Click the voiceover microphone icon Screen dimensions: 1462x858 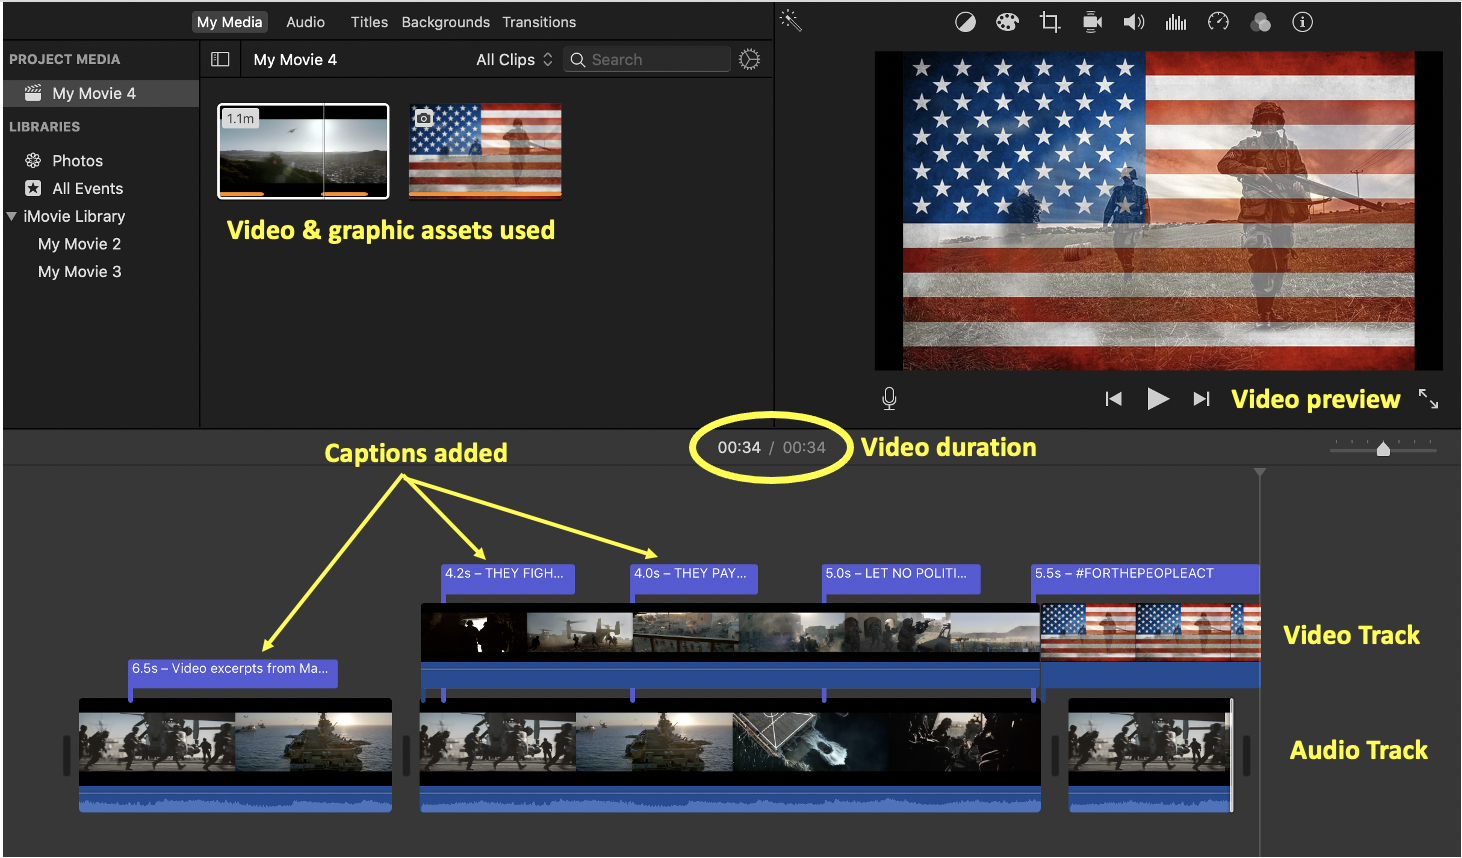(889, 399)
